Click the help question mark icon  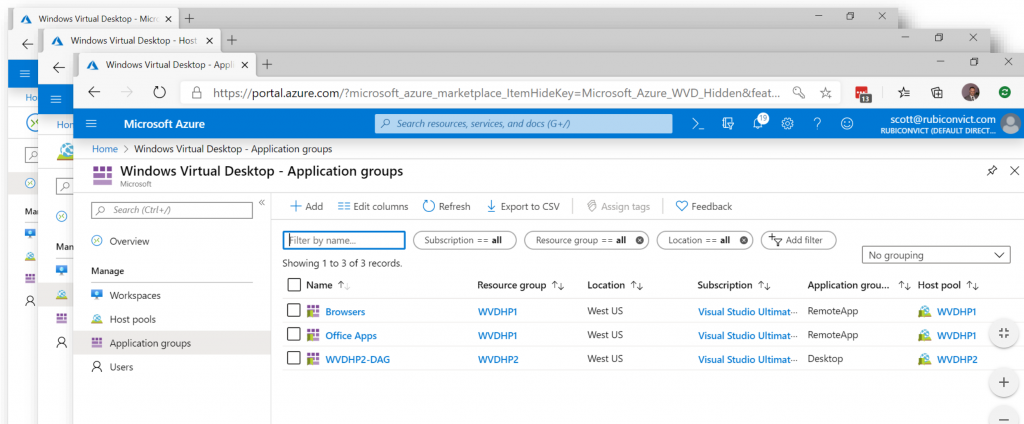coord(818,123)
